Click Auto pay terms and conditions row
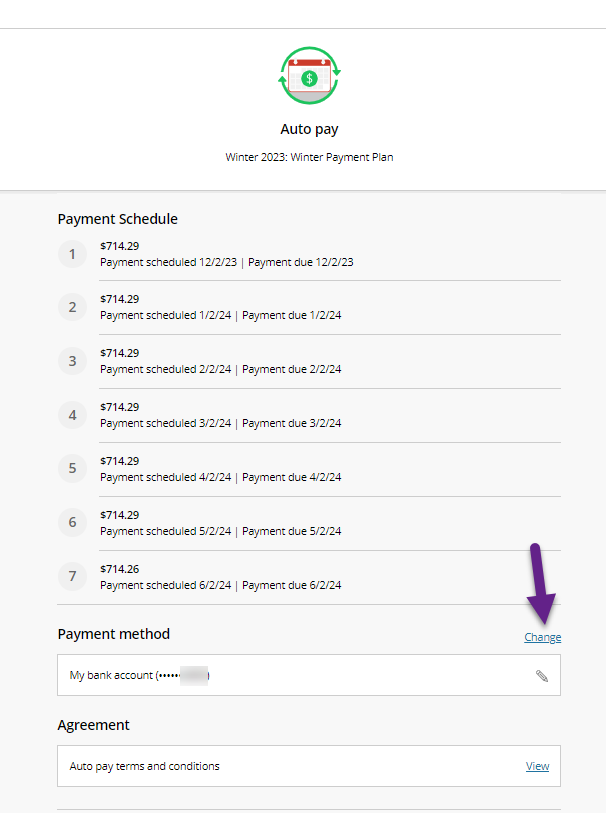 309,766
